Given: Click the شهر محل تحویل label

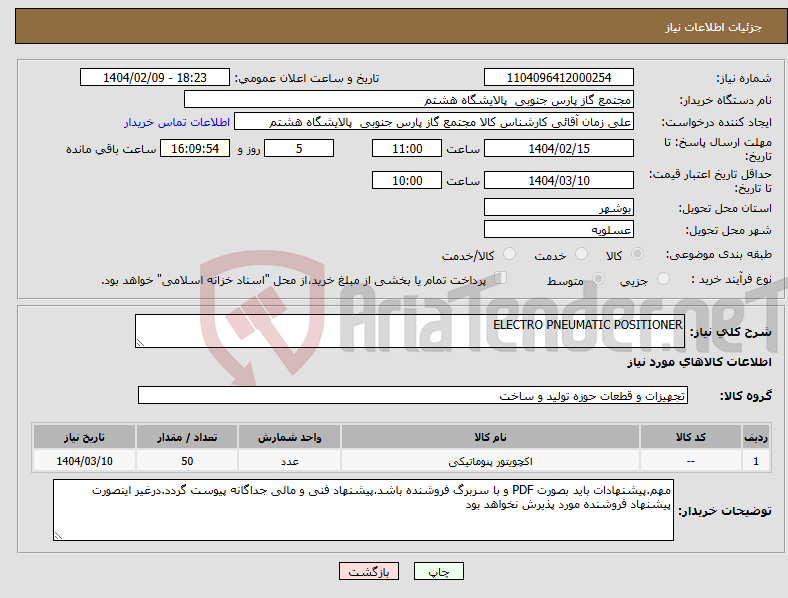Looking at the screenshot, I should (729, 230).
